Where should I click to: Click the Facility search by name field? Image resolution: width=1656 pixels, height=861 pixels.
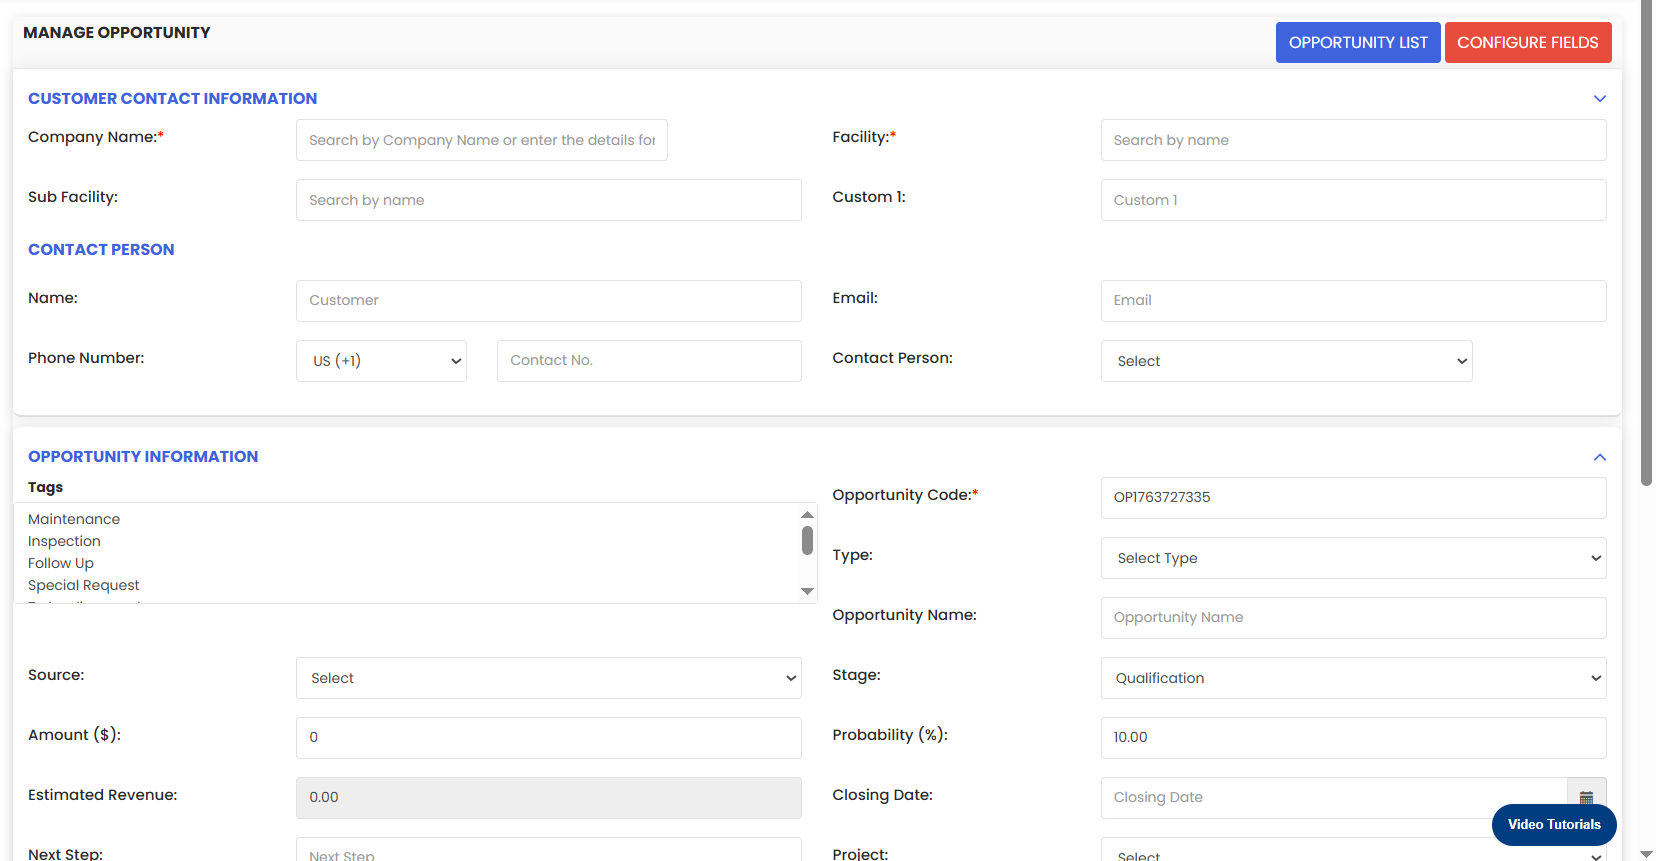[1354, 140]
